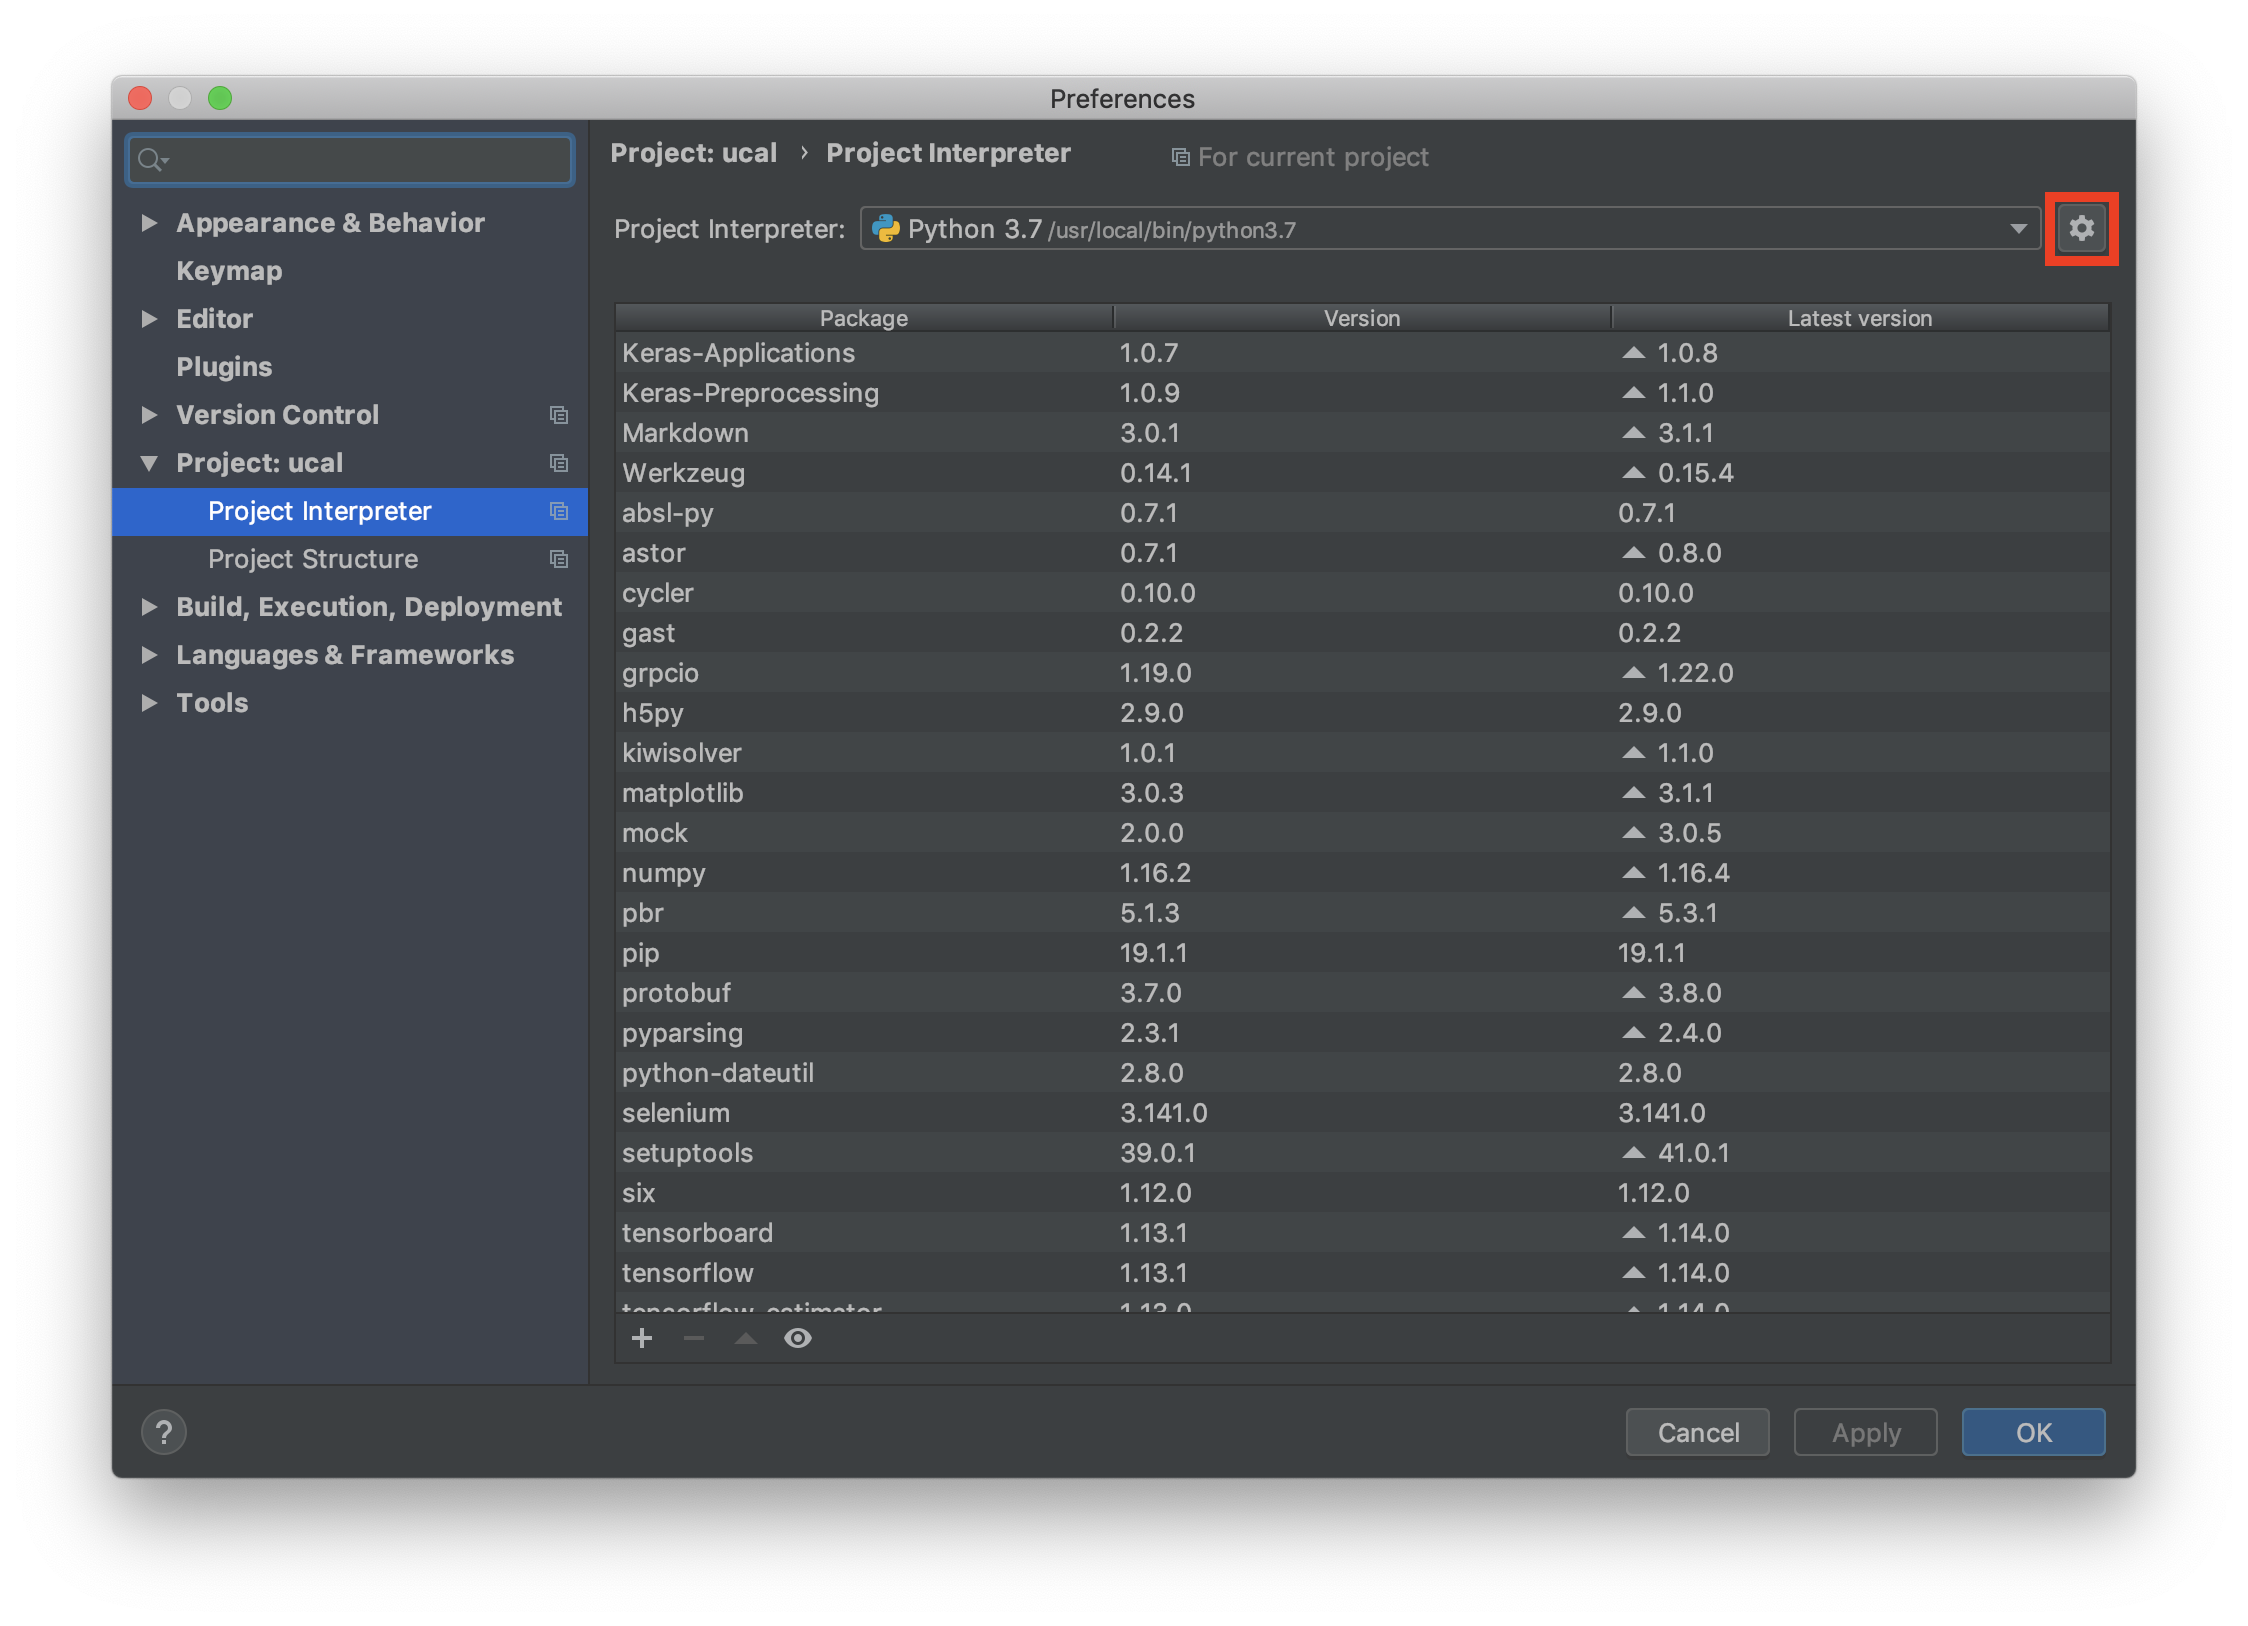2248x1626 pixels.
Task: Click the OK button
Action: click(x=2032, y=1432)
